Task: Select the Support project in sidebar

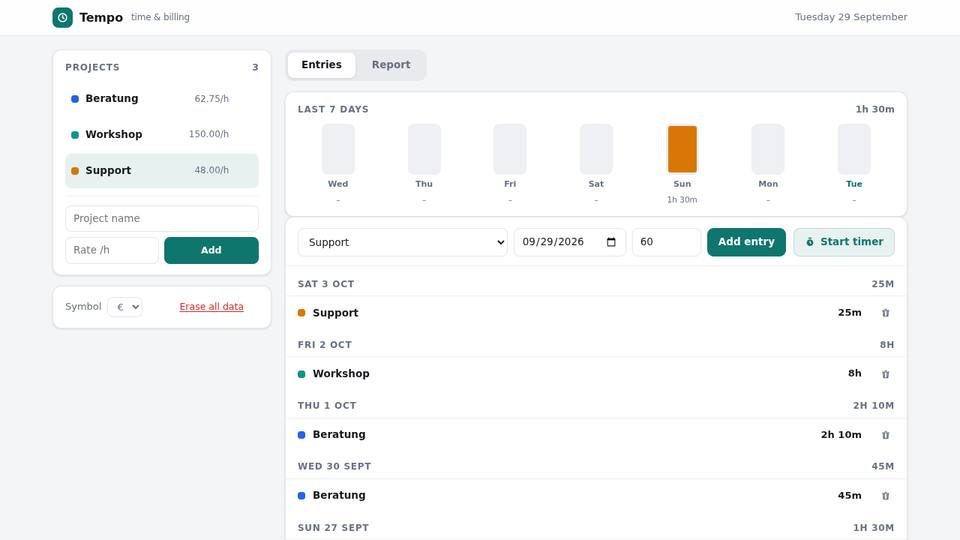Action: click(162, 171)
